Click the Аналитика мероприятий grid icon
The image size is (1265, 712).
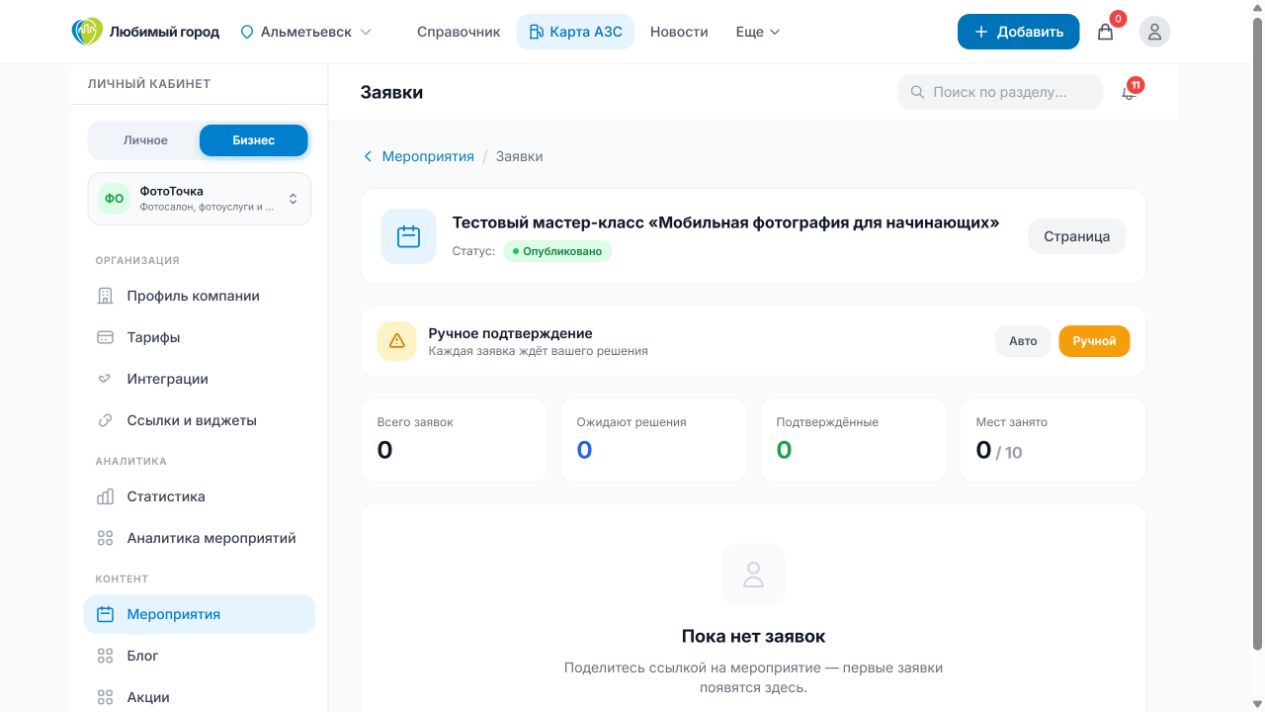click(105, 538)
